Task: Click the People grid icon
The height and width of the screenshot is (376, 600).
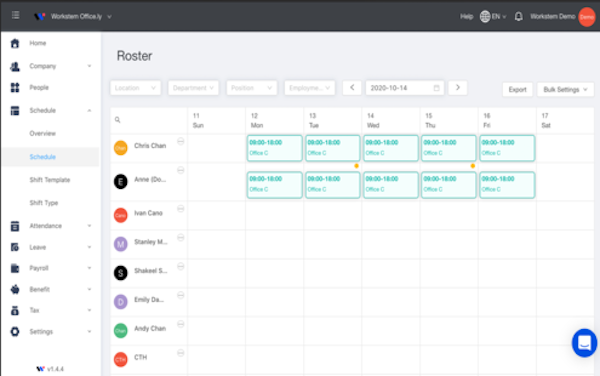Action: click(x=15, y=88)
